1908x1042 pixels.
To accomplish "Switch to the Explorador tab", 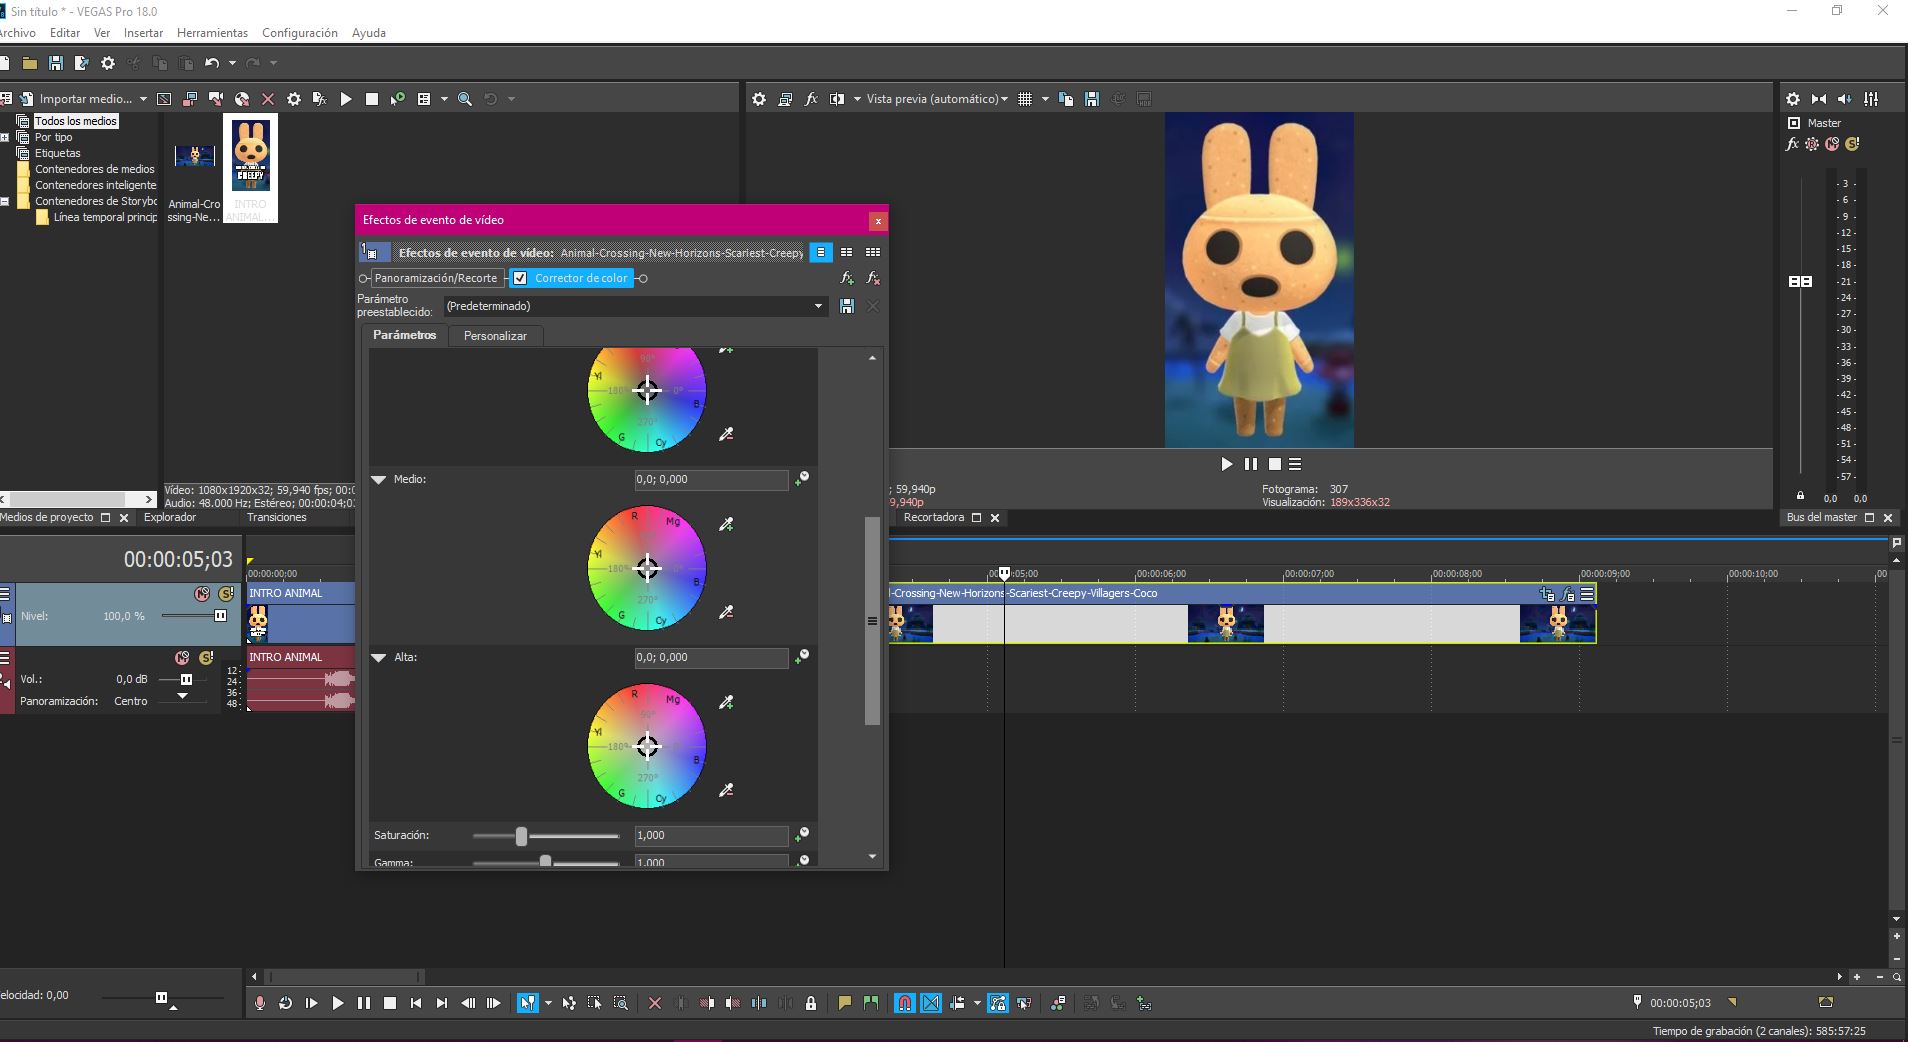I will click(x=170, y=517).
